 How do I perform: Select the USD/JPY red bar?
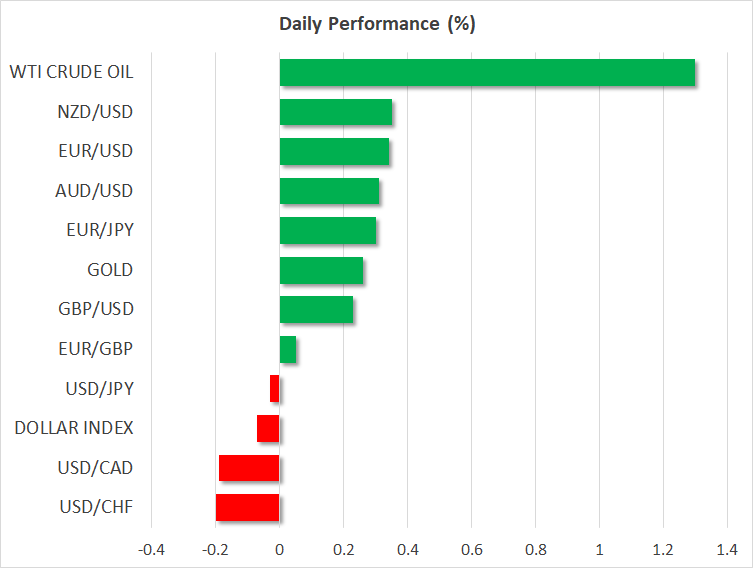tap(275, 389)
